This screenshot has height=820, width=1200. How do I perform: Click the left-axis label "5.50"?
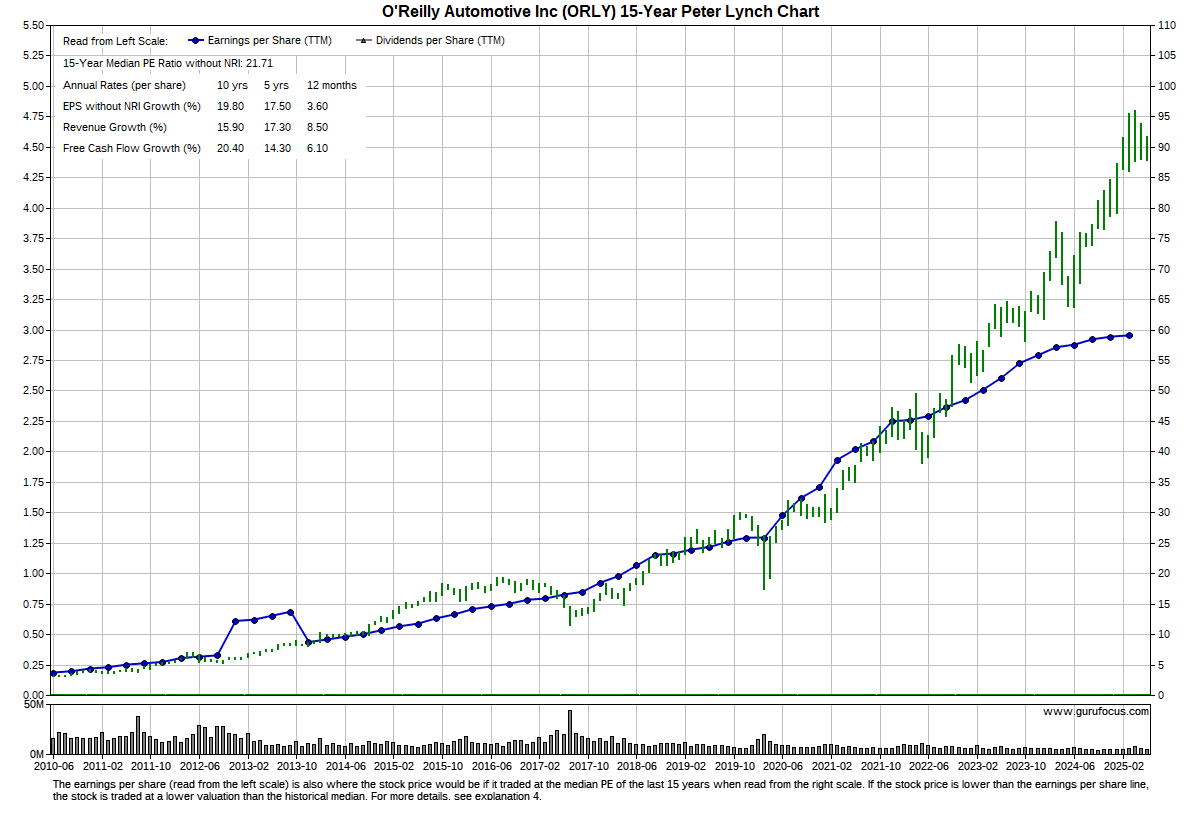32,25
